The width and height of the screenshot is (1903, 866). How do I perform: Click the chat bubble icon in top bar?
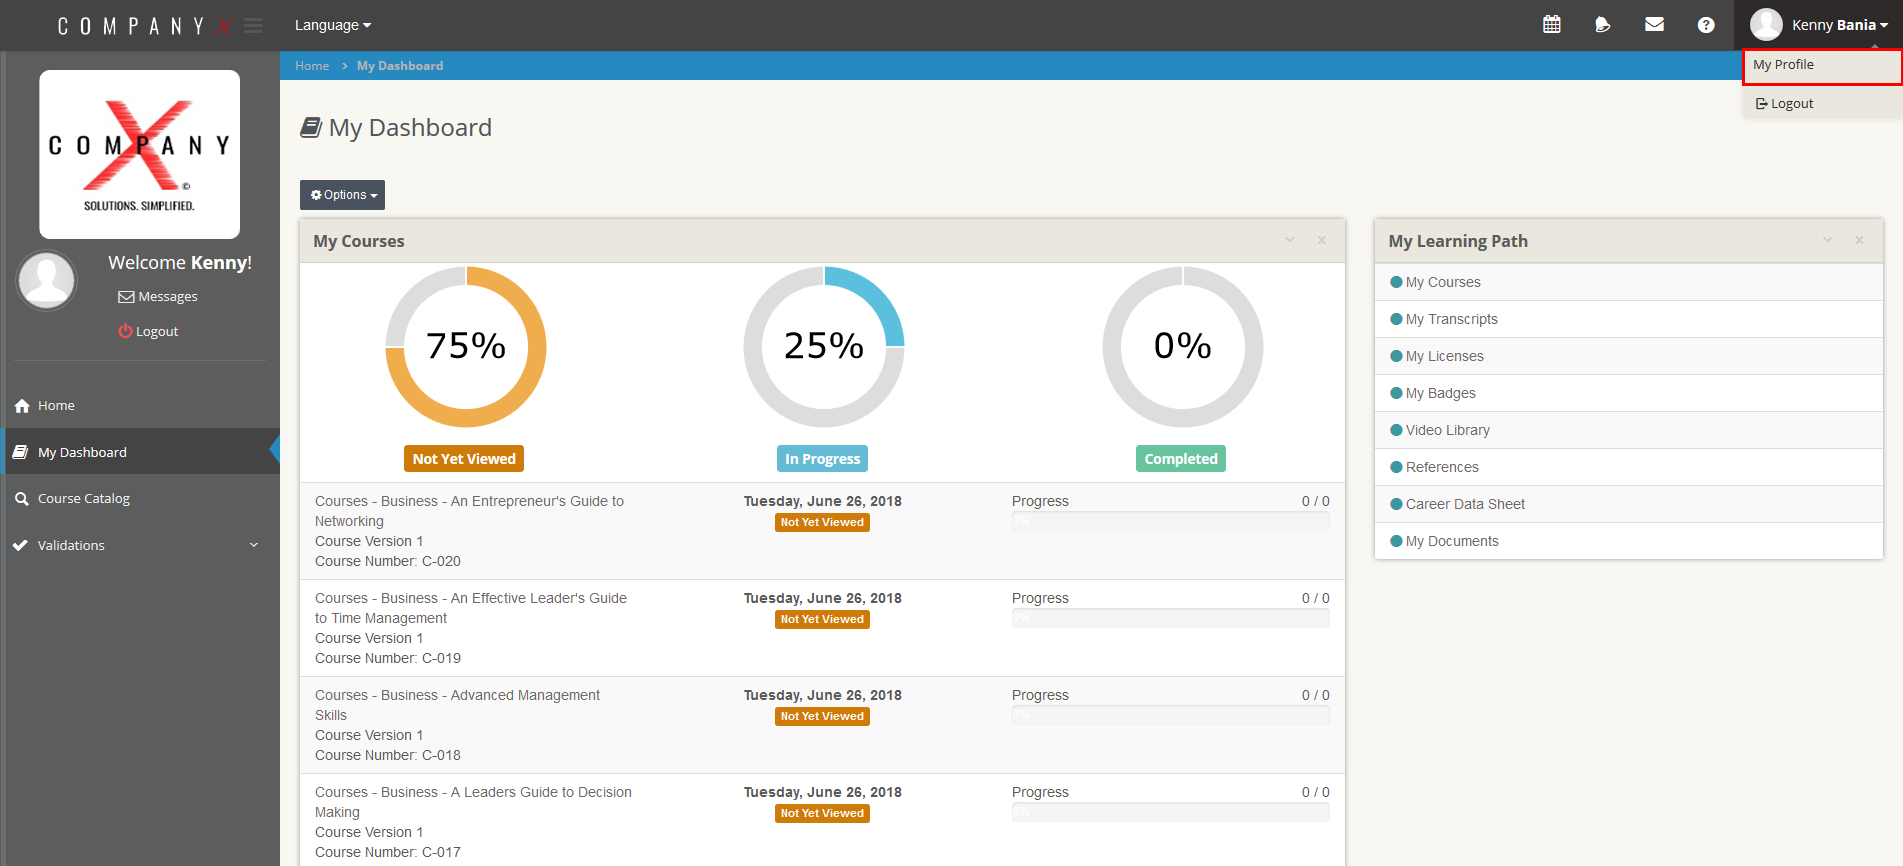click(x=1602, y=25)
